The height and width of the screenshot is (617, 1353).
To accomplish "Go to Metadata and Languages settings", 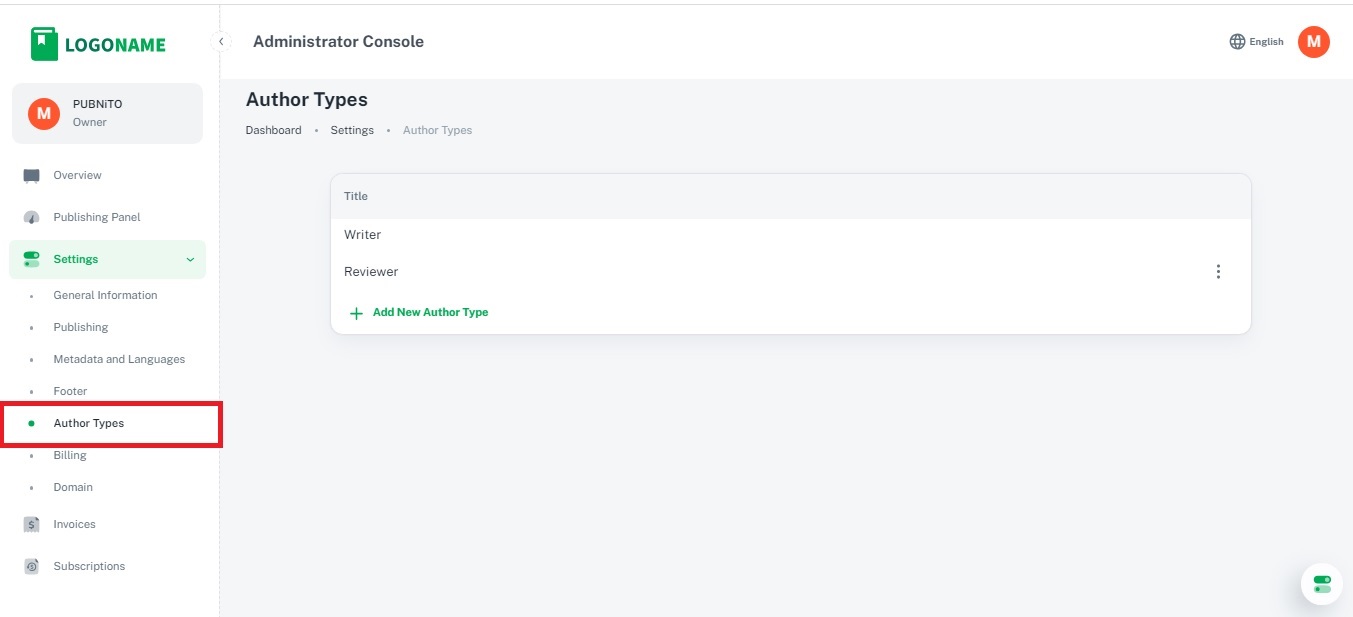I will coord(119,359).
